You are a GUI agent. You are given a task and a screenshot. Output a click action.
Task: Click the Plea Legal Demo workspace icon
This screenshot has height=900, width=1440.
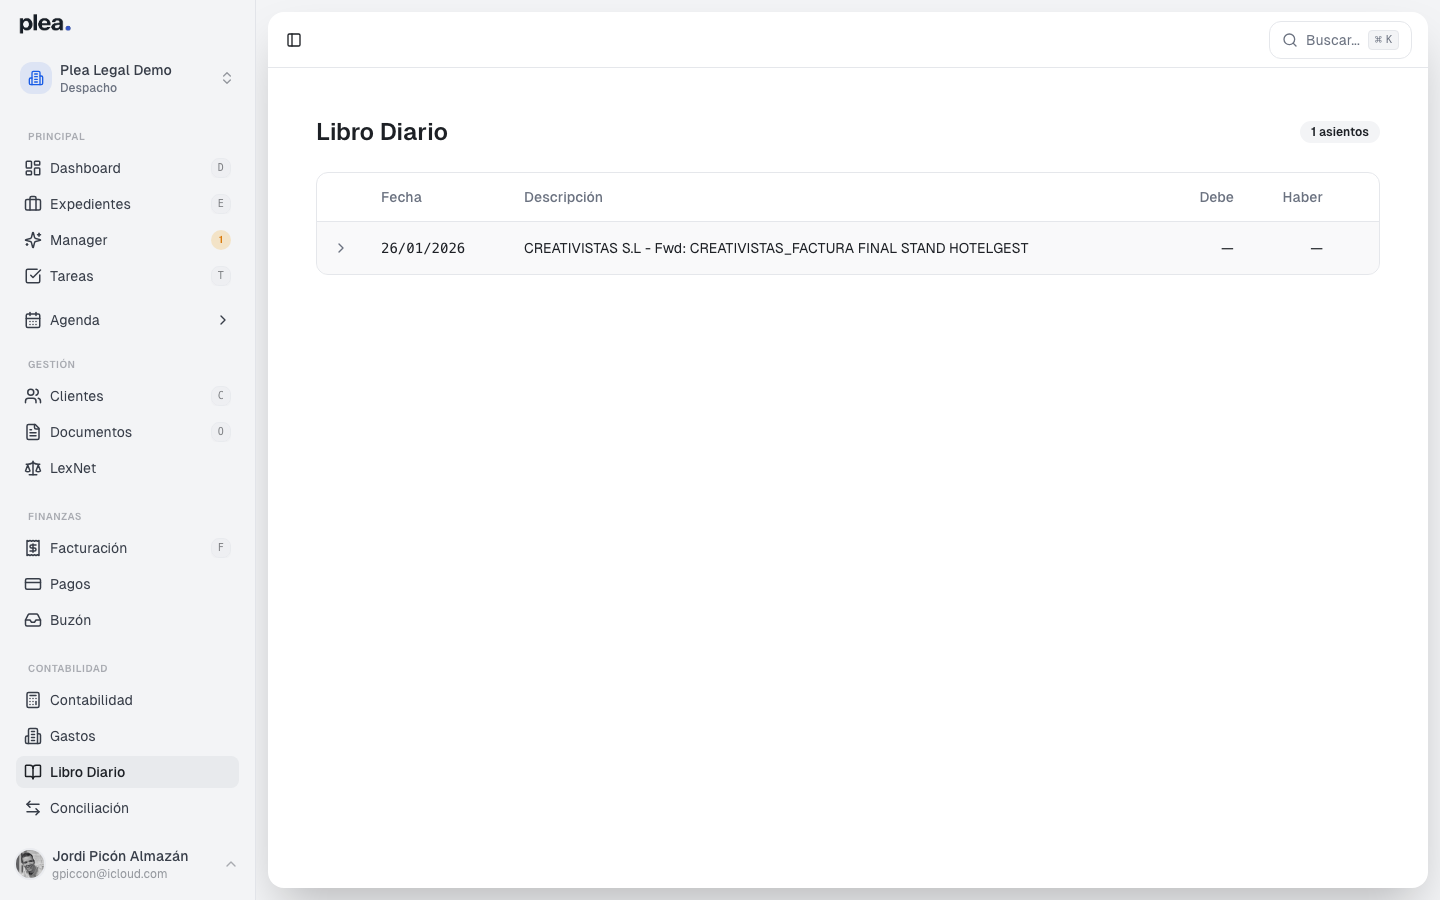click(36, 78)
